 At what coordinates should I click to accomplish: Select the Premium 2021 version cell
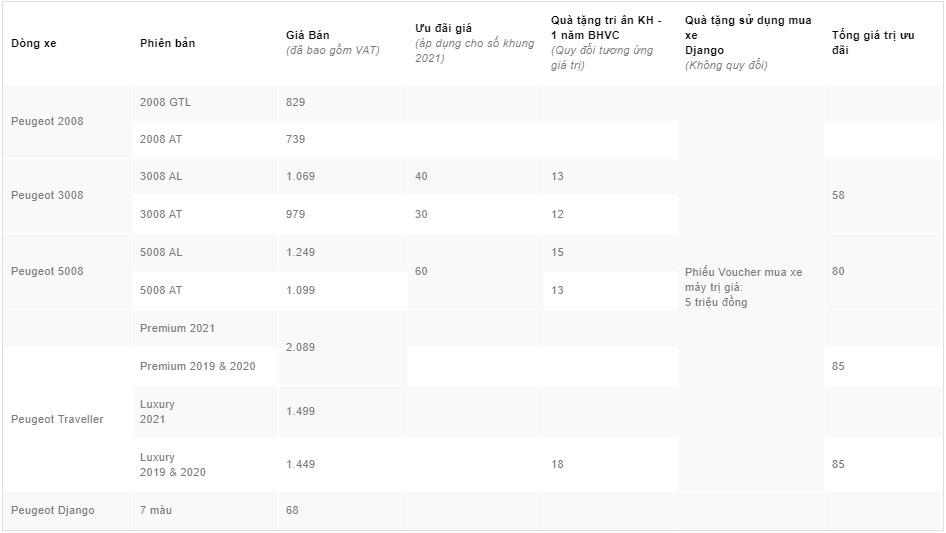[177, 328]
